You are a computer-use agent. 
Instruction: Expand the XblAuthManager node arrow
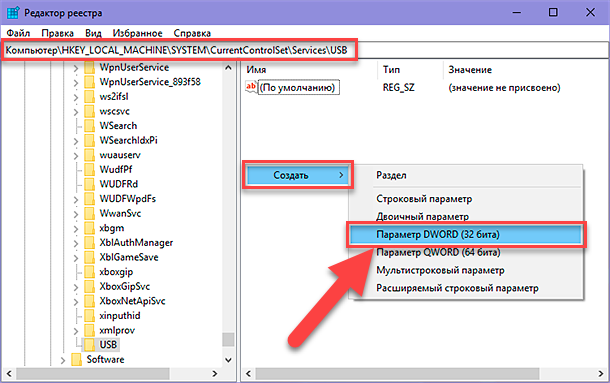tap(76, 243)
